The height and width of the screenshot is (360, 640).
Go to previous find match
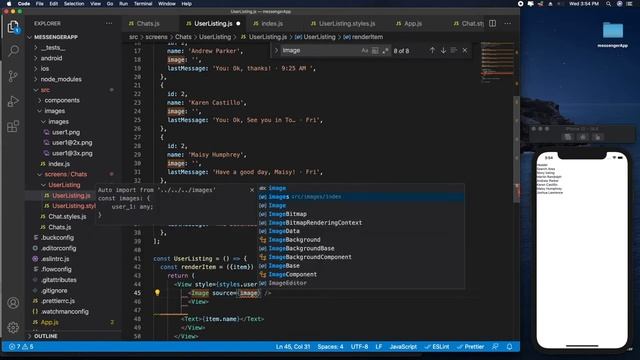tap(432, 51)
